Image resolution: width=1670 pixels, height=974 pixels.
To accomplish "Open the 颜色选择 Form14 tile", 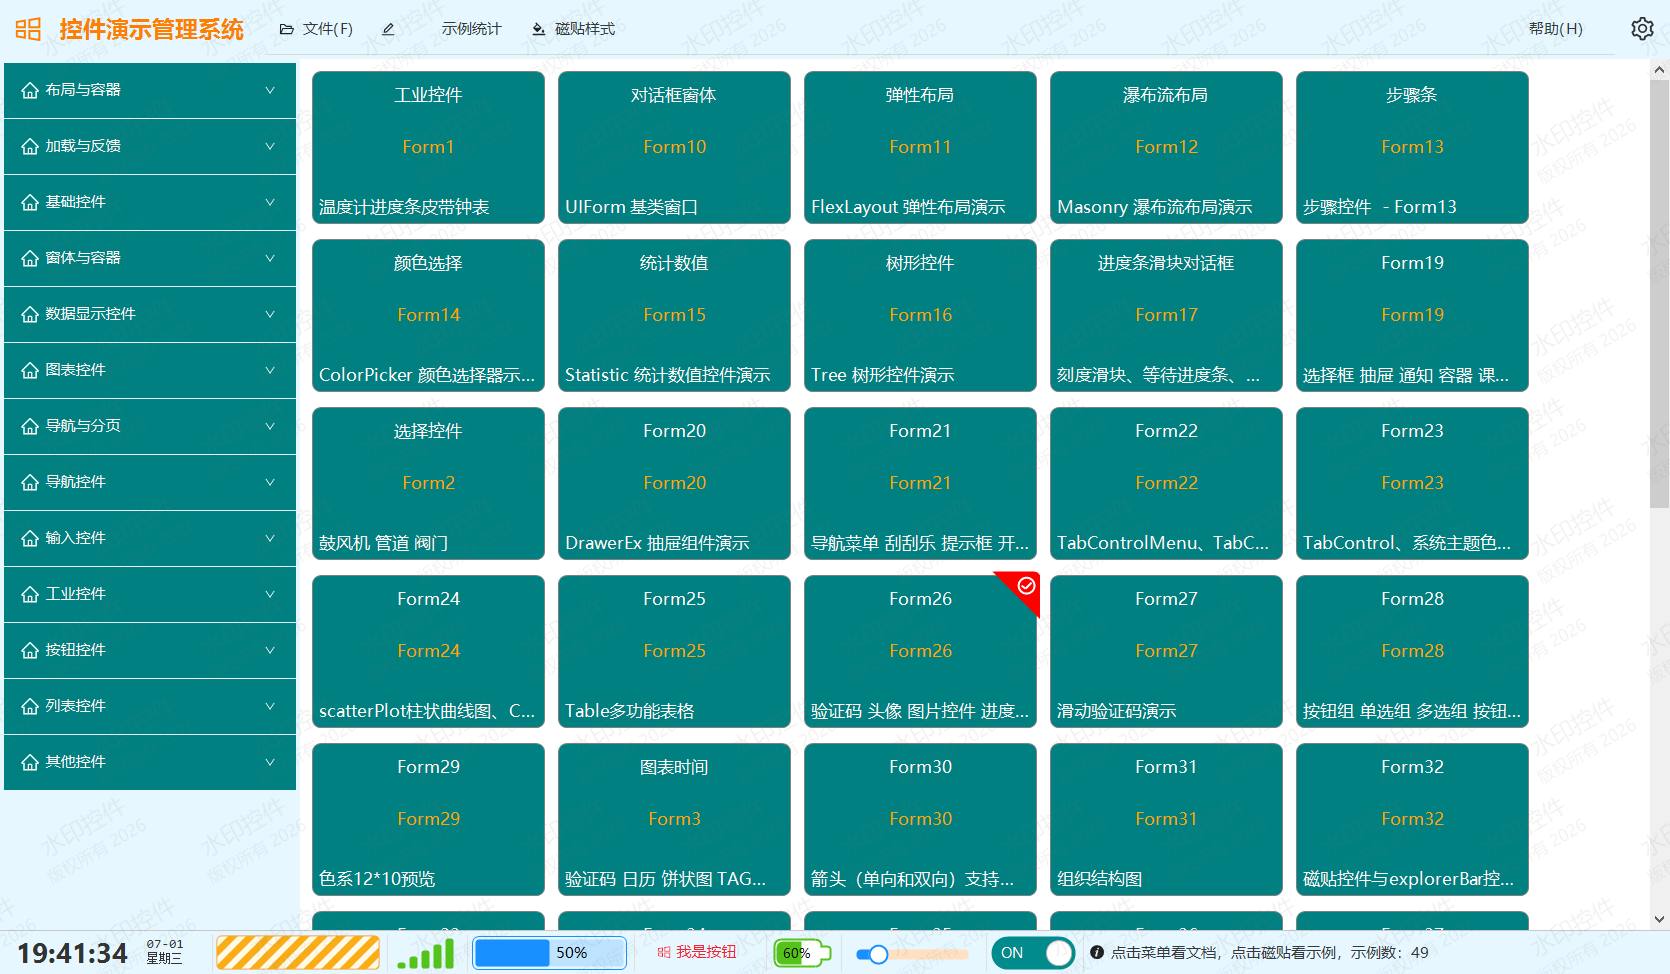I will coord(428,315).
